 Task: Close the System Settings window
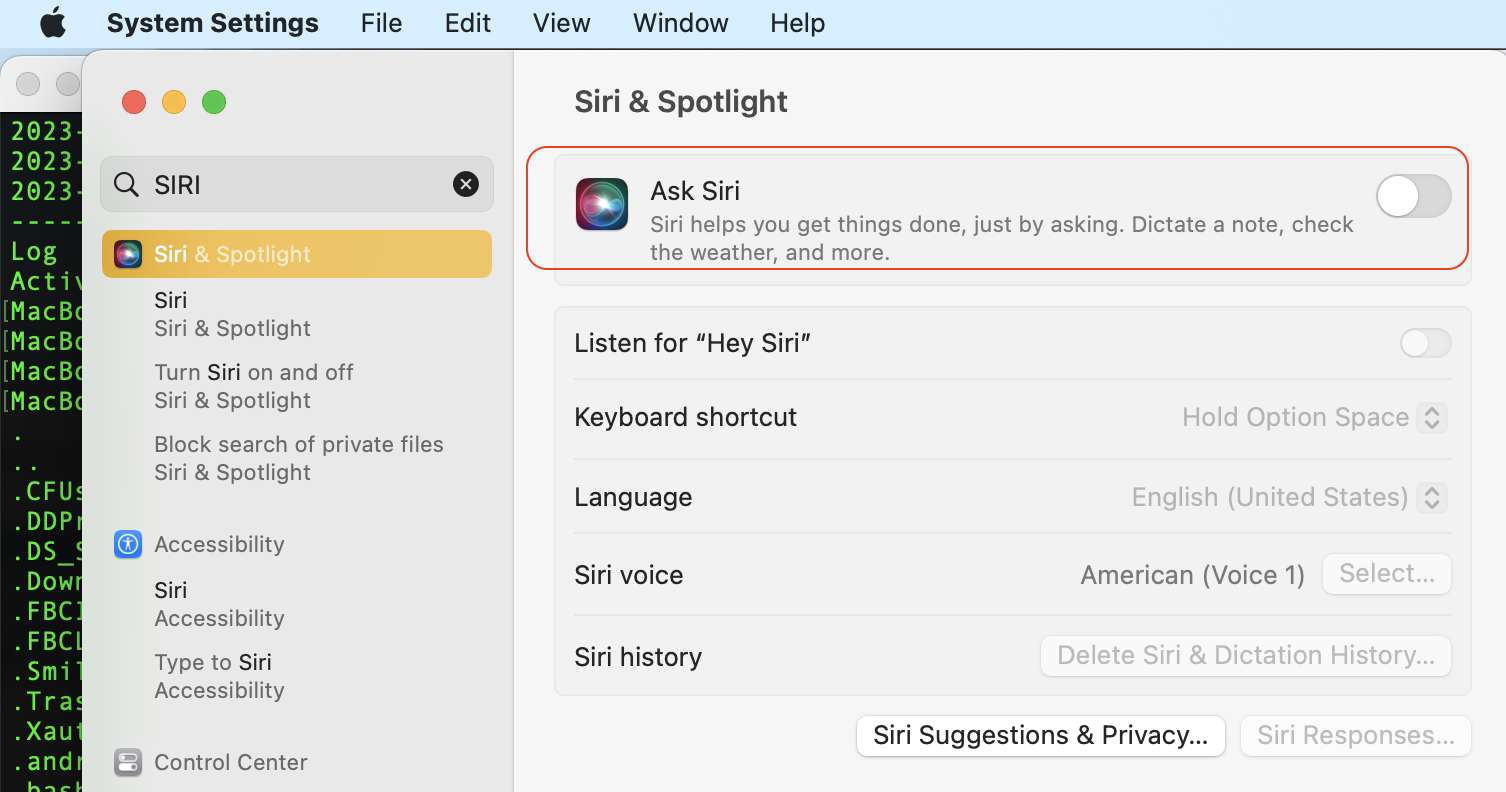[x=134, y=102]
